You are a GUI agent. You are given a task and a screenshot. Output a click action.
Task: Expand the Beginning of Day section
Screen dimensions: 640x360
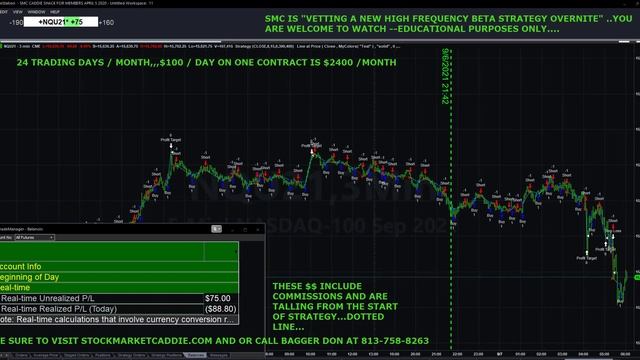click(119, 277)
